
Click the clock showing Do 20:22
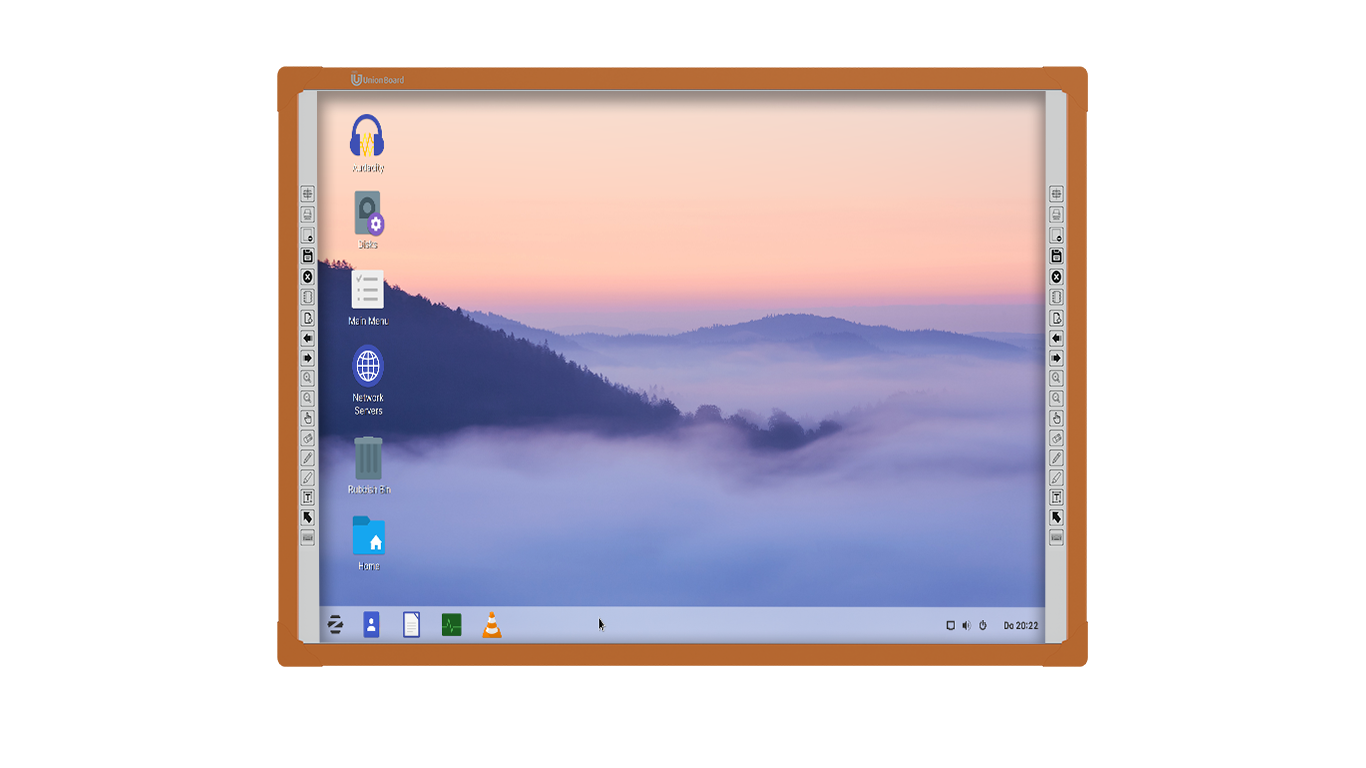point(1020,625)
